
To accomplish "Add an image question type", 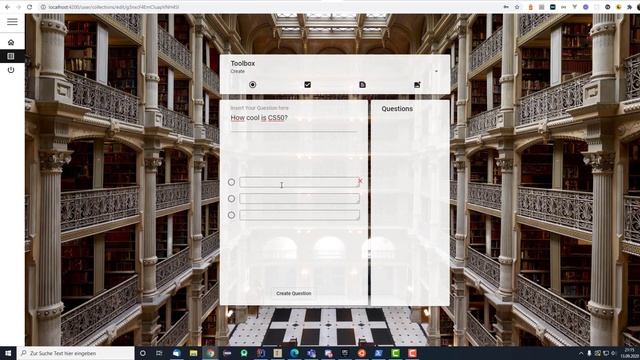I will pos(417,84).
